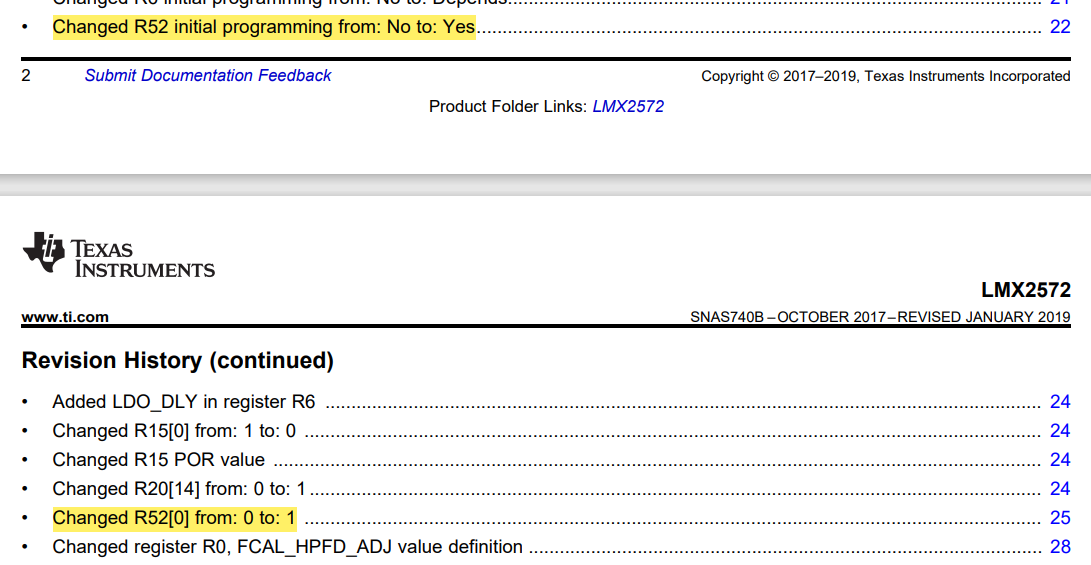Follow page 24 link beside Changed R15[0]
1091x565 pixels.
pyautogui.click(x=1060, y=431)
